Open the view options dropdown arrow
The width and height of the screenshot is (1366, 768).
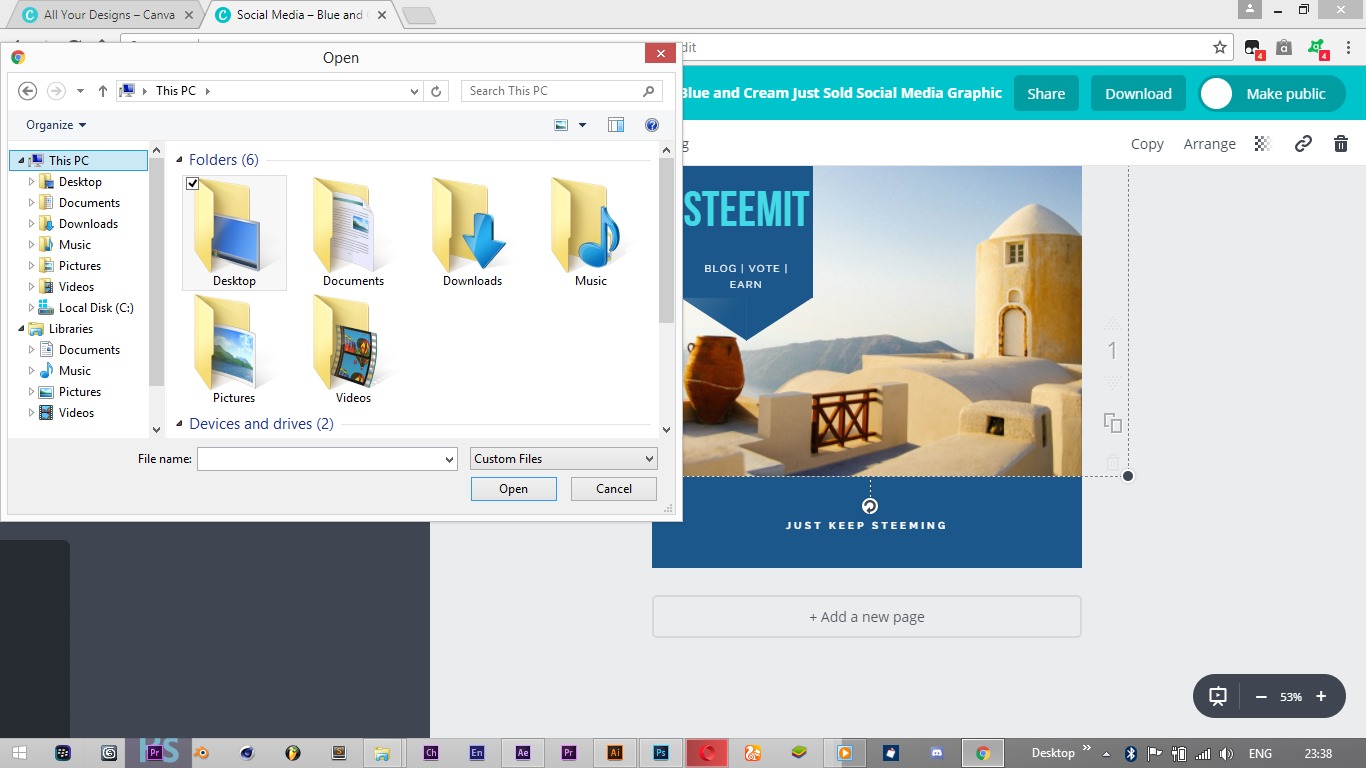(583, 125)
